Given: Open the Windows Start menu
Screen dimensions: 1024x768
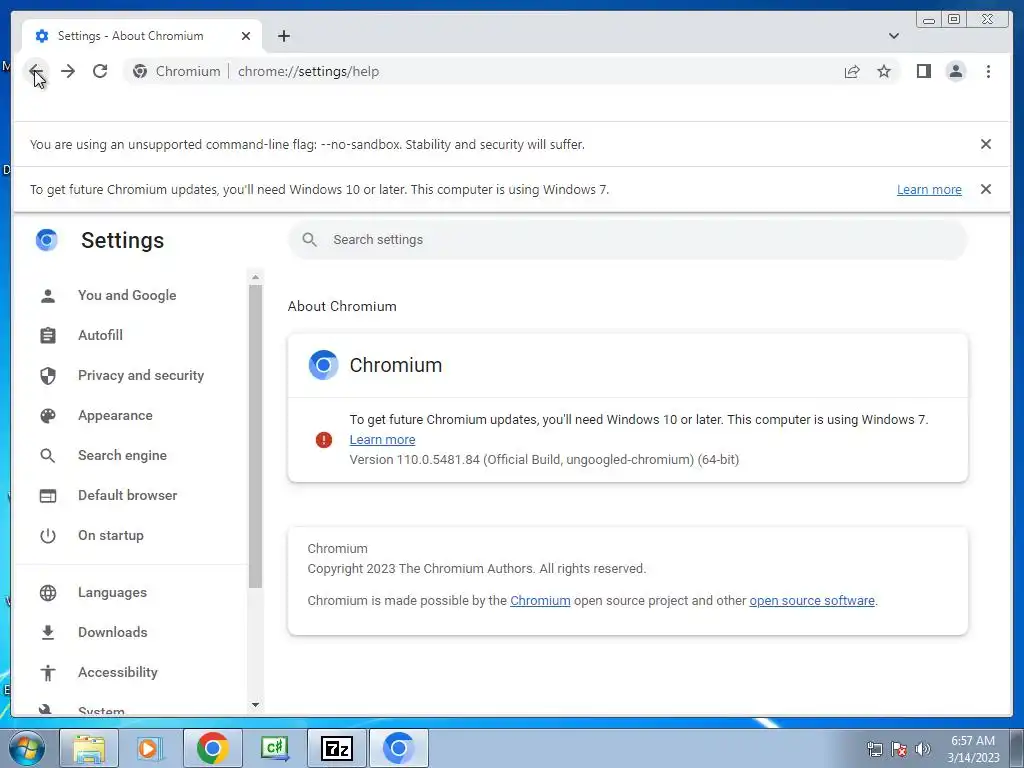Looking at the screenshot, I should pos(27,748).
